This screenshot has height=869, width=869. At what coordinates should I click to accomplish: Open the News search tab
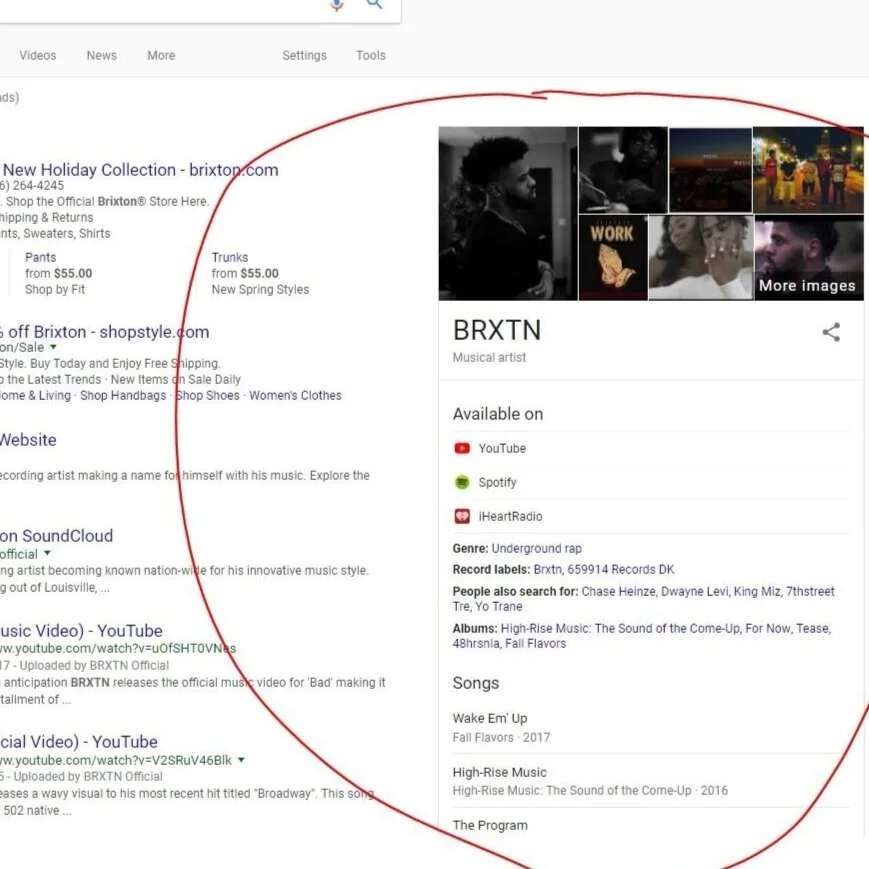tap(101, 55)
